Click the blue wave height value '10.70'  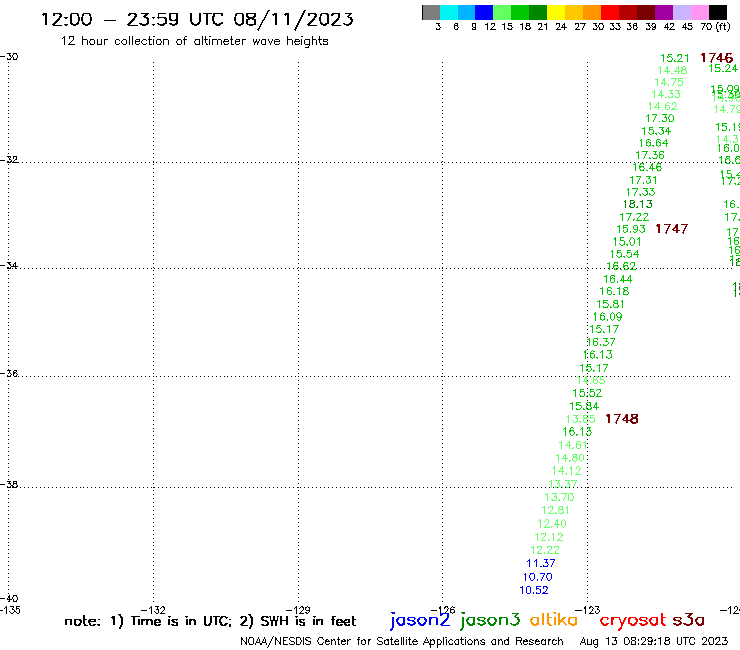[x=538, y=577]
